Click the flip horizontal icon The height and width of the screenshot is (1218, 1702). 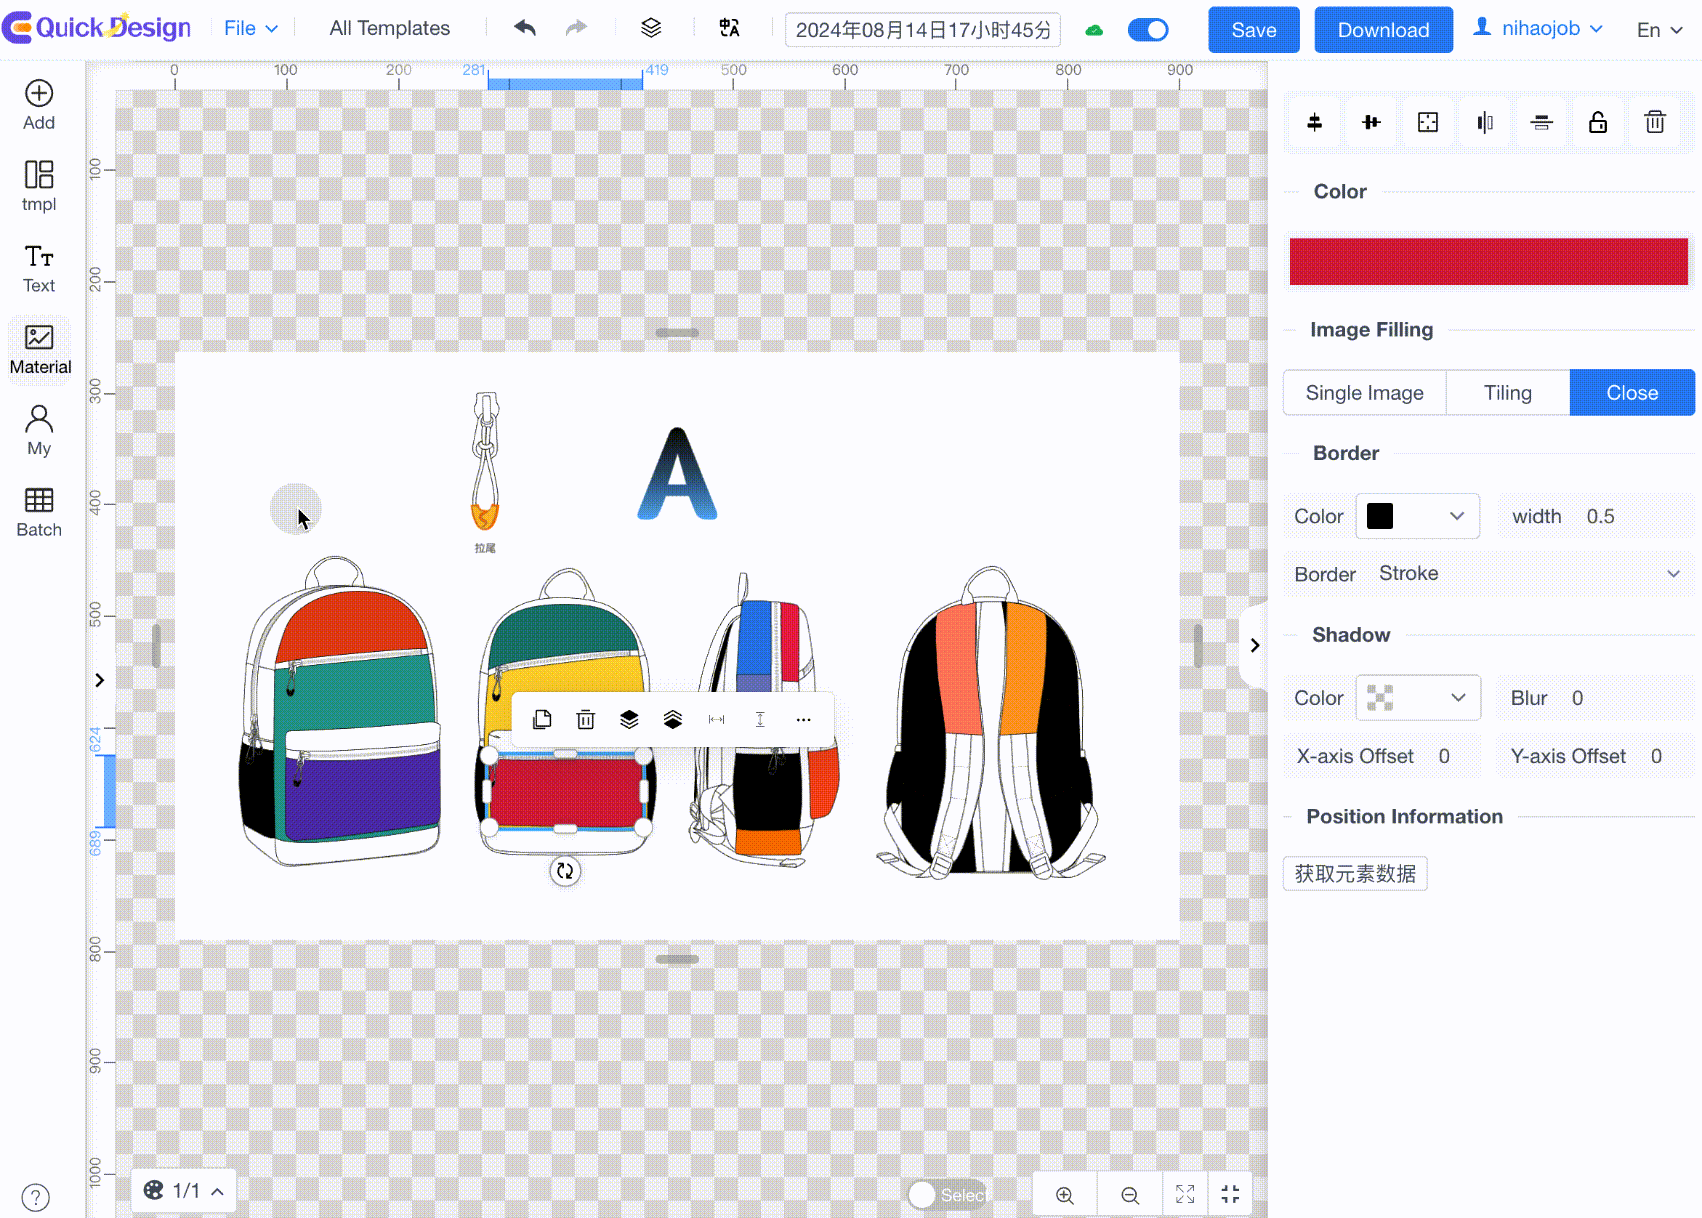(x=1485, y=122)
